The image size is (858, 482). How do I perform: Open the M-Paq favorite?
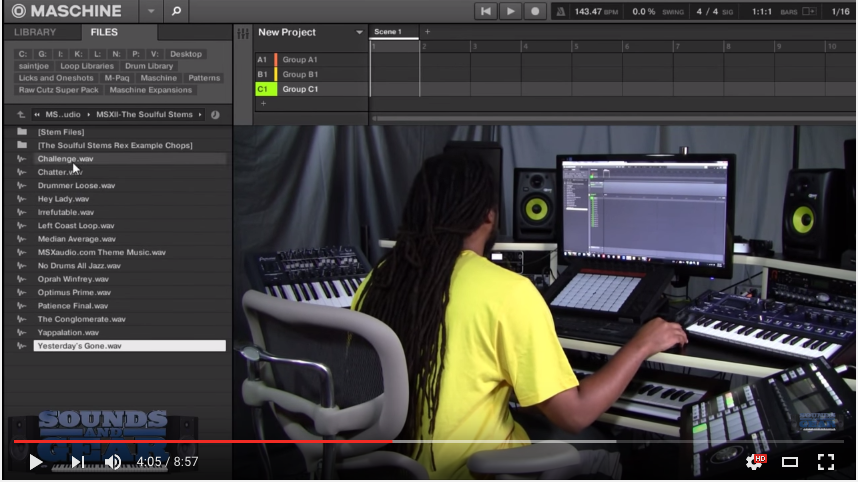(x=117, y=78)
